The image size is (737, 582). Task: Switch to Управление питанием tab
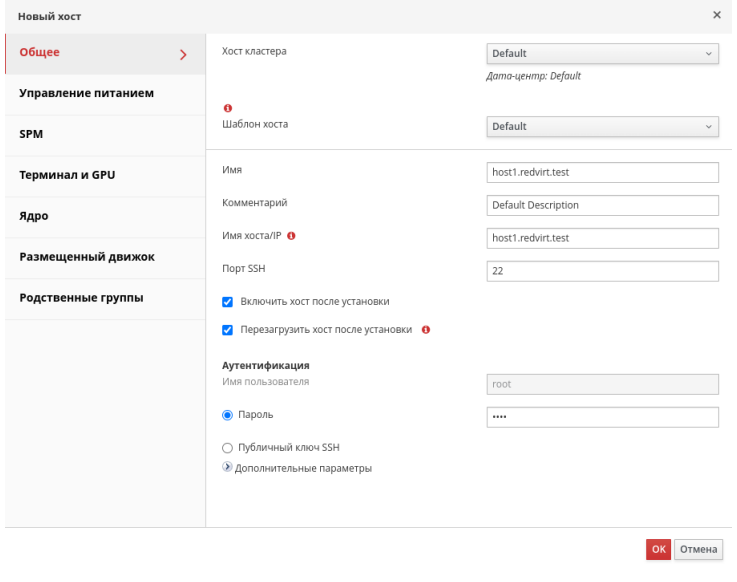(105, 94)
